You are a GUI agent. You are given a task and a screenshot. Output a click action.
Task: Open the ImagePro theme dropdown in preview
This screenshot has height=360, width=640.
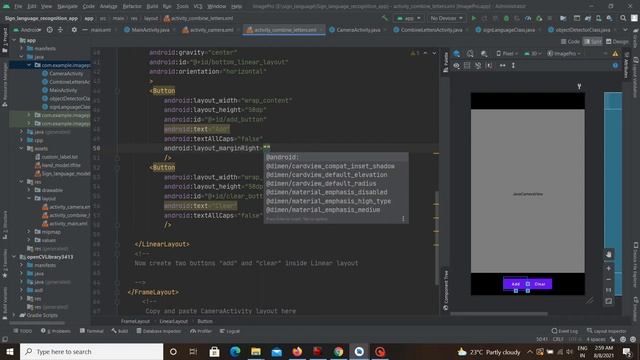coord(565,54)
